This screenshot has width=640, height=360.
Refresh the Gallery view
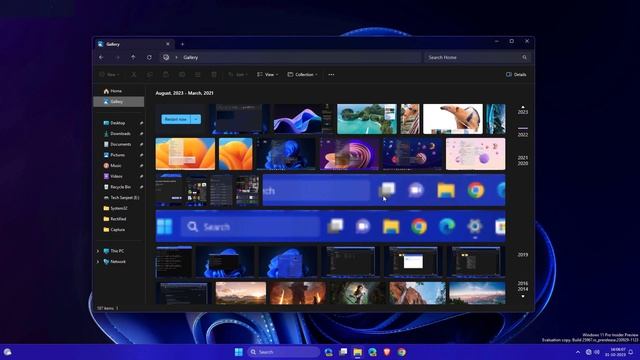(149, 58)
